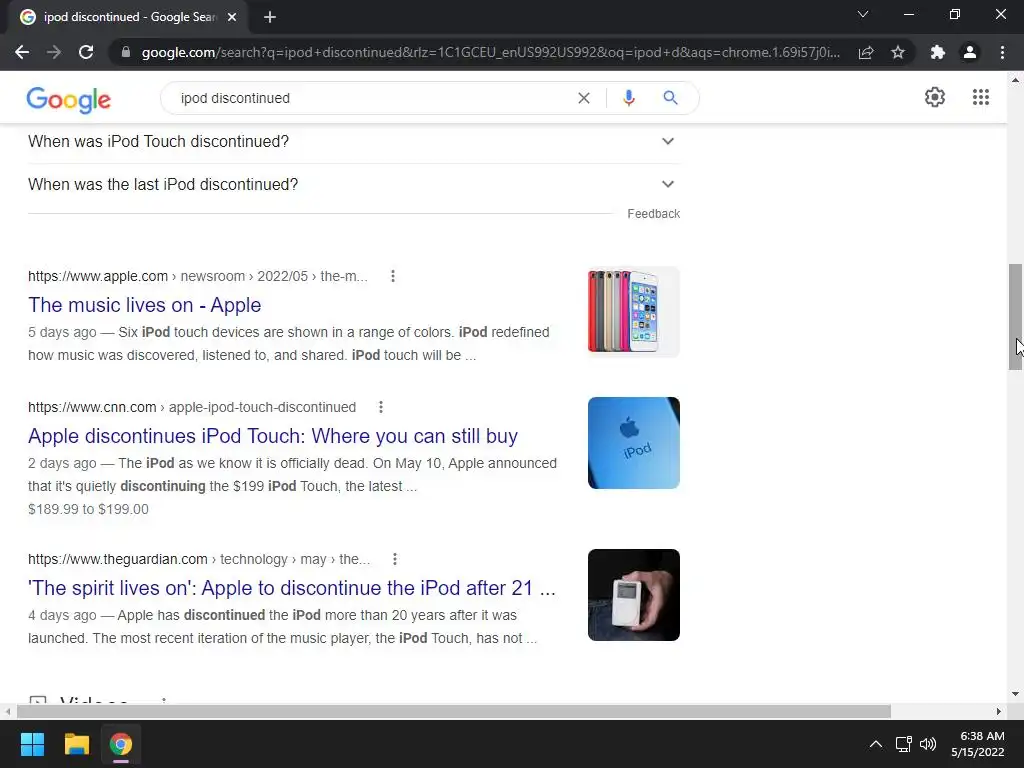Click the scroll-up arrow of vertical scrollbar
Image resolution: width=1024 pixels, height=768 pixels.
[1015, 80]
